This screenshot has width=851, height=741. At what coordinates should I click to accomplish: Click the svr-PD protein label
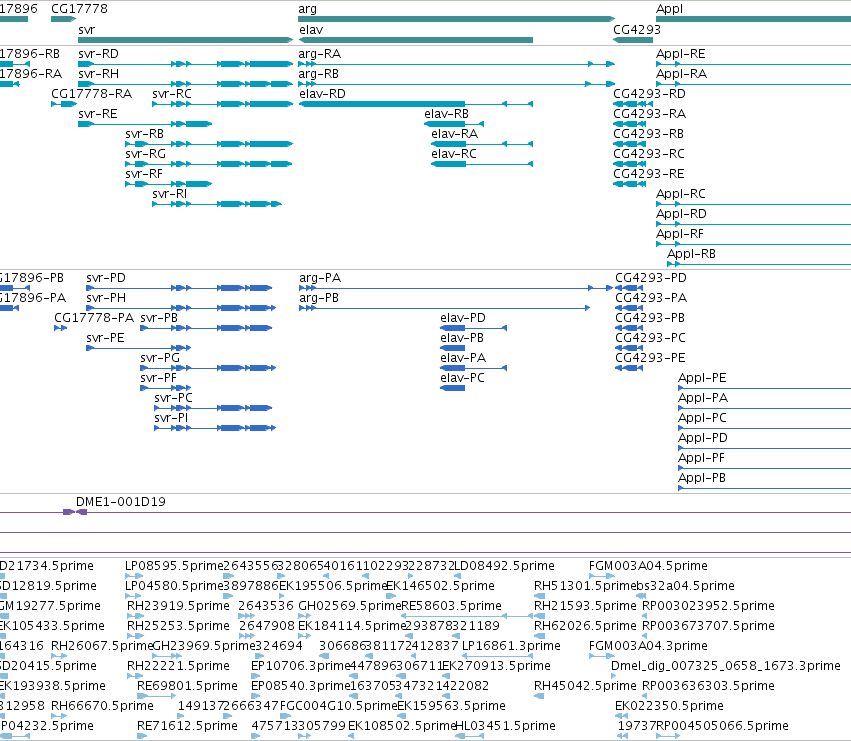point(106,278)
